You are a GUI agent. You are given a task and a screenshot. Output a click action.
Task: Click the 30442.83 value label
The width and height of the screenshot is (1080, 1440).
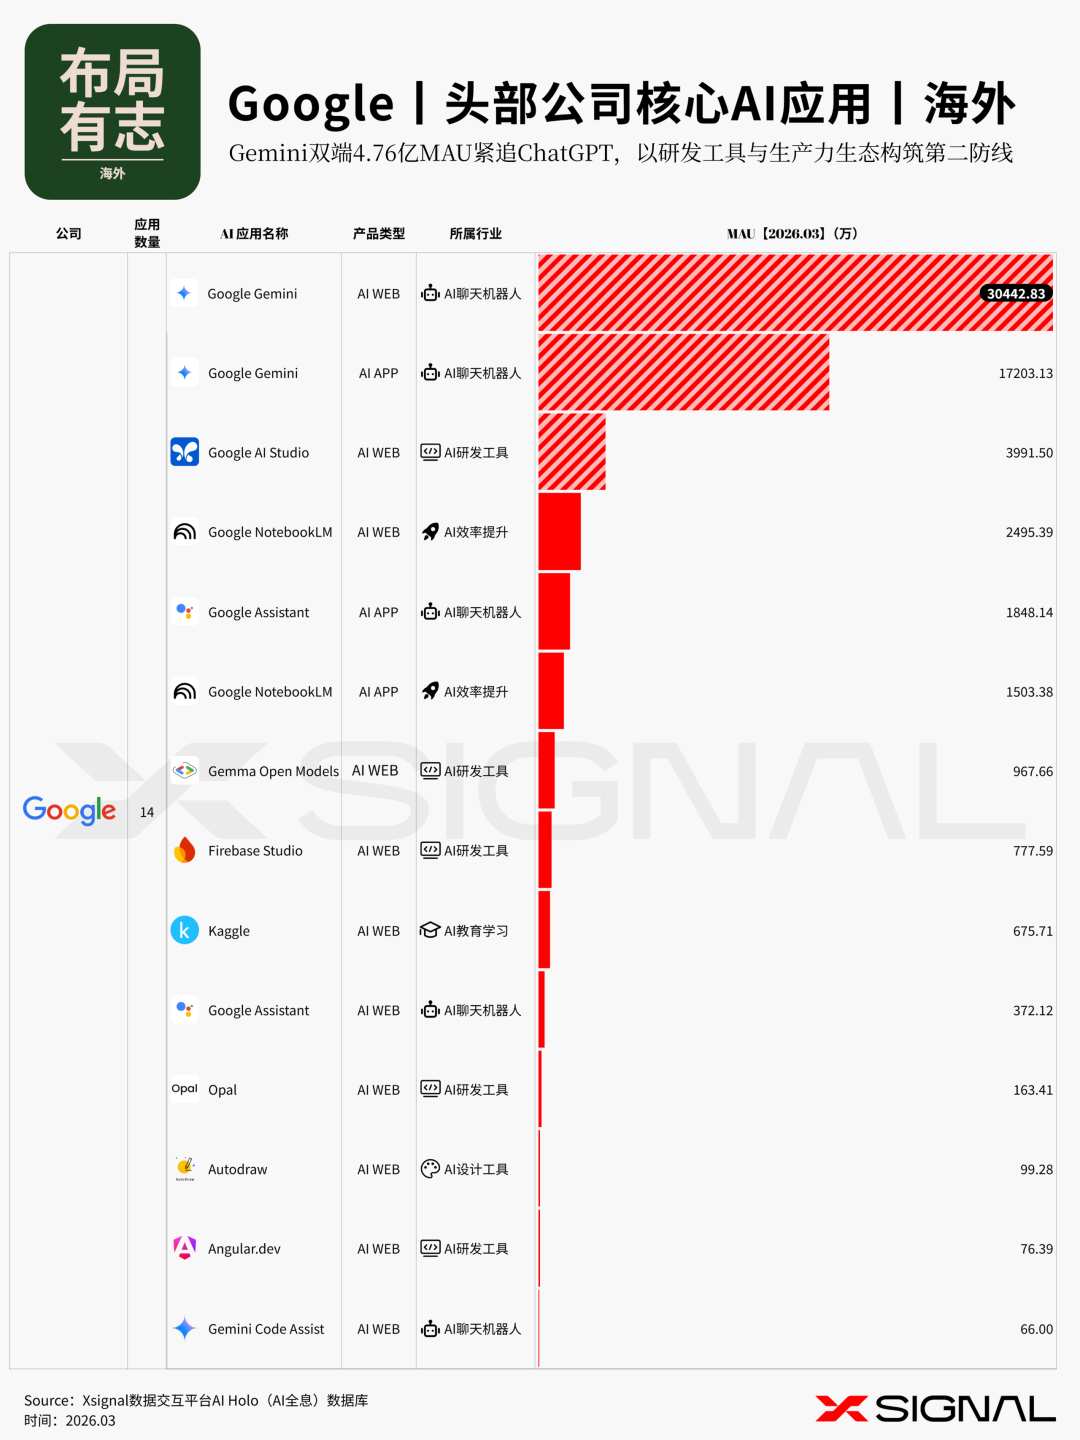click(1015, 294)
